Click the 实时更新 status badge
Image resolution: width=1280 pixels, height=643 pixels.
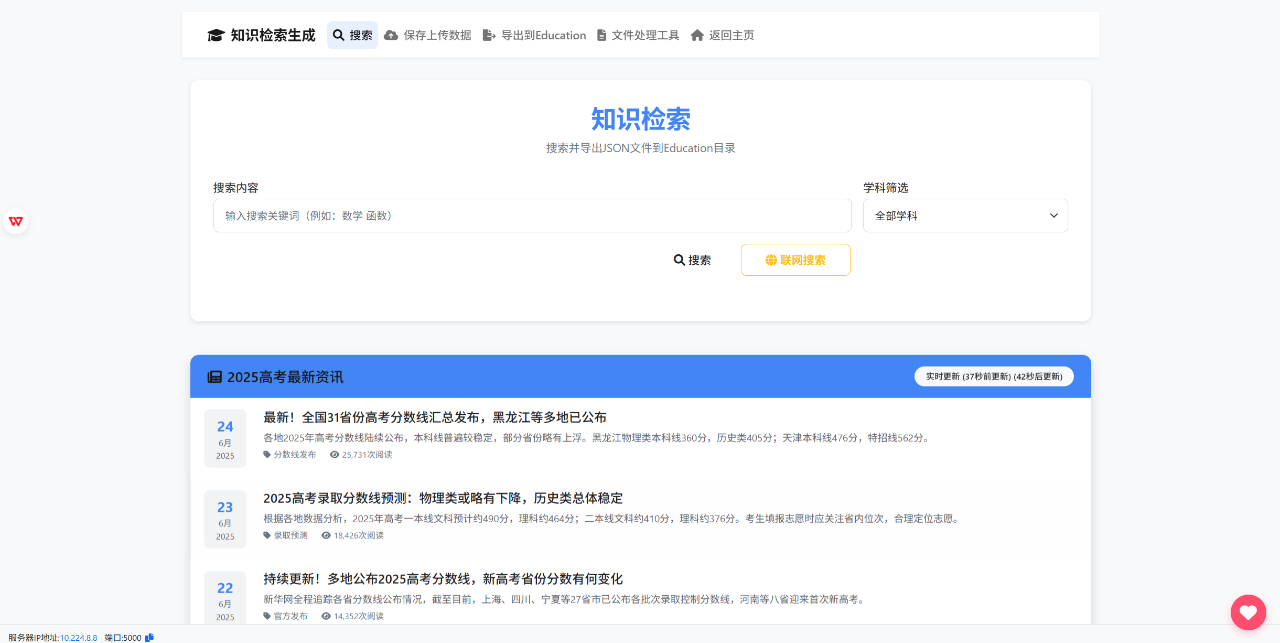[993, 377]
